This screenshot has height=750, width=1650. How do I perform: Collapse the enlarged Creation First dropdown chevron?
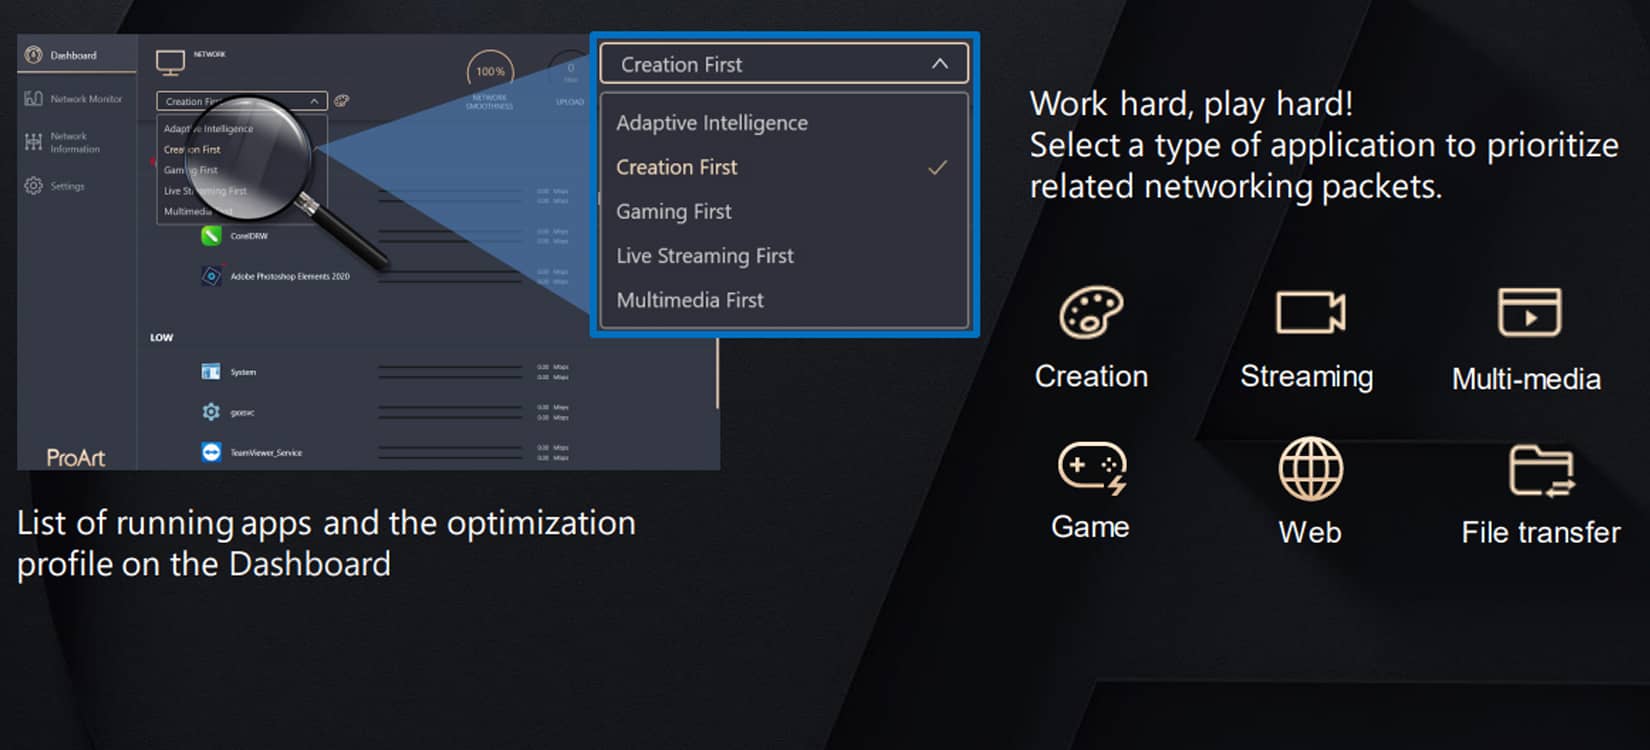(939, 64)
